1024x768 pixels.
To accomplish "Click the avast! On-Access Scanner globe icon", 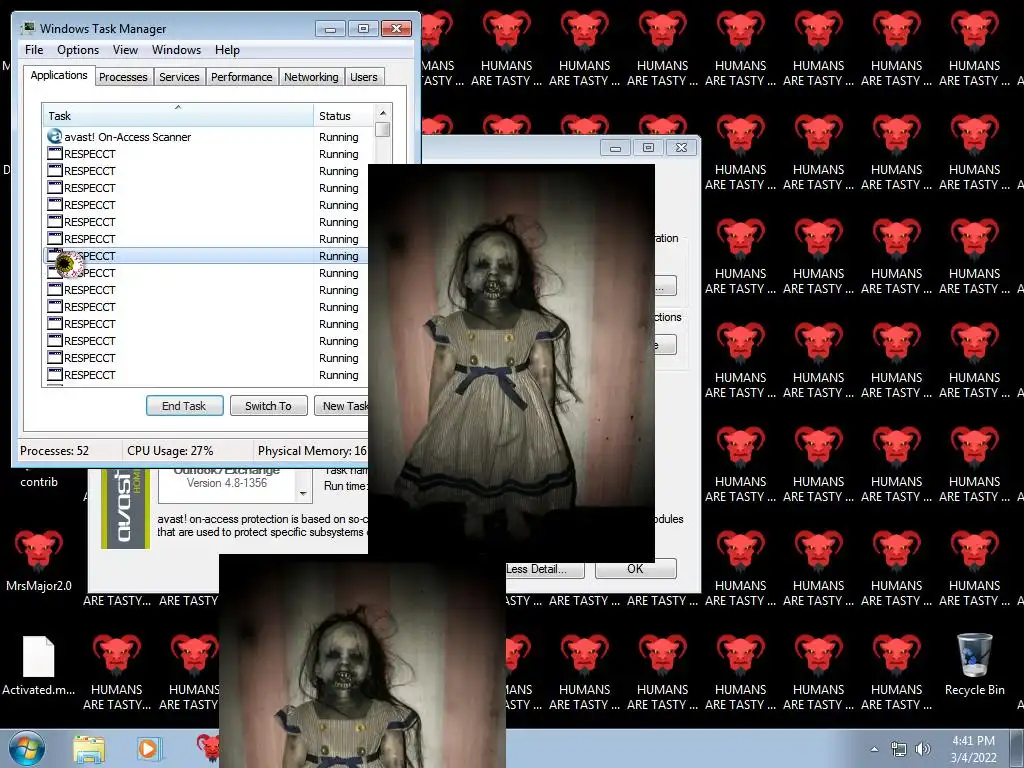I will pyautogui.click(x=55, y=136).
